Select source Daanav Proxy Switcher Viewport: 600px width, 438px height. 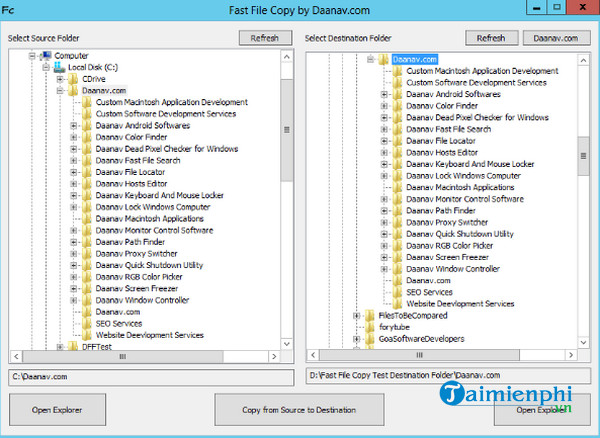(136, 254)
